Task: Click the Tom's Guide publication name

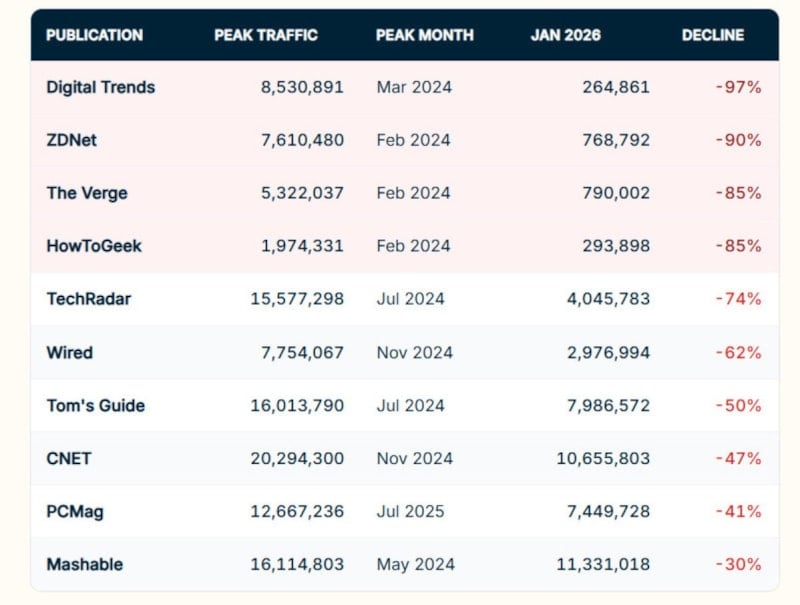Action: (95, 405)
